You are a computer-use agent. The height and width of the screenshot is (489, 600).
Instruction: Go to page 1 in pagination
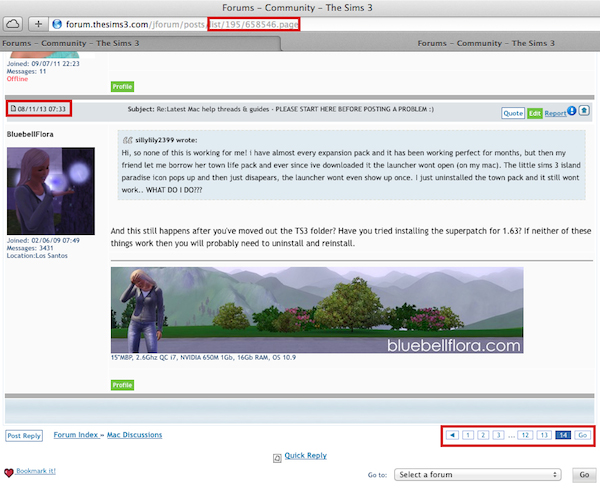468,435
